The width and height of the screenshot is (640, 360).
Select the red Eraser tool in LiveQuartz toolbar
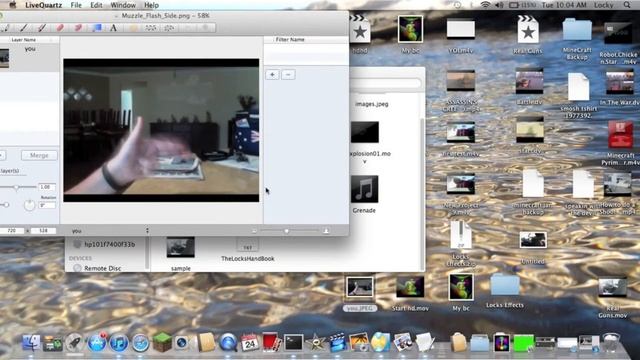tap(60, 28)
